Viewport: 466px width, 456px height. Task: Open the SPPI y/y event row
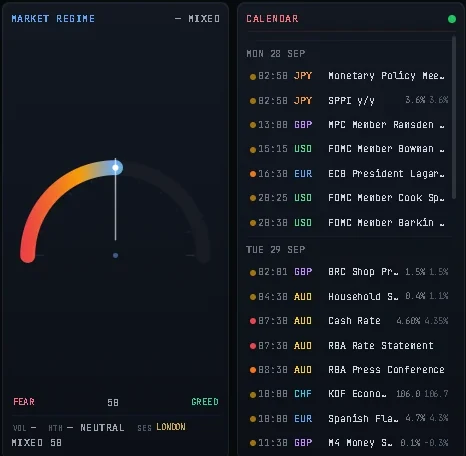(349, 100)
